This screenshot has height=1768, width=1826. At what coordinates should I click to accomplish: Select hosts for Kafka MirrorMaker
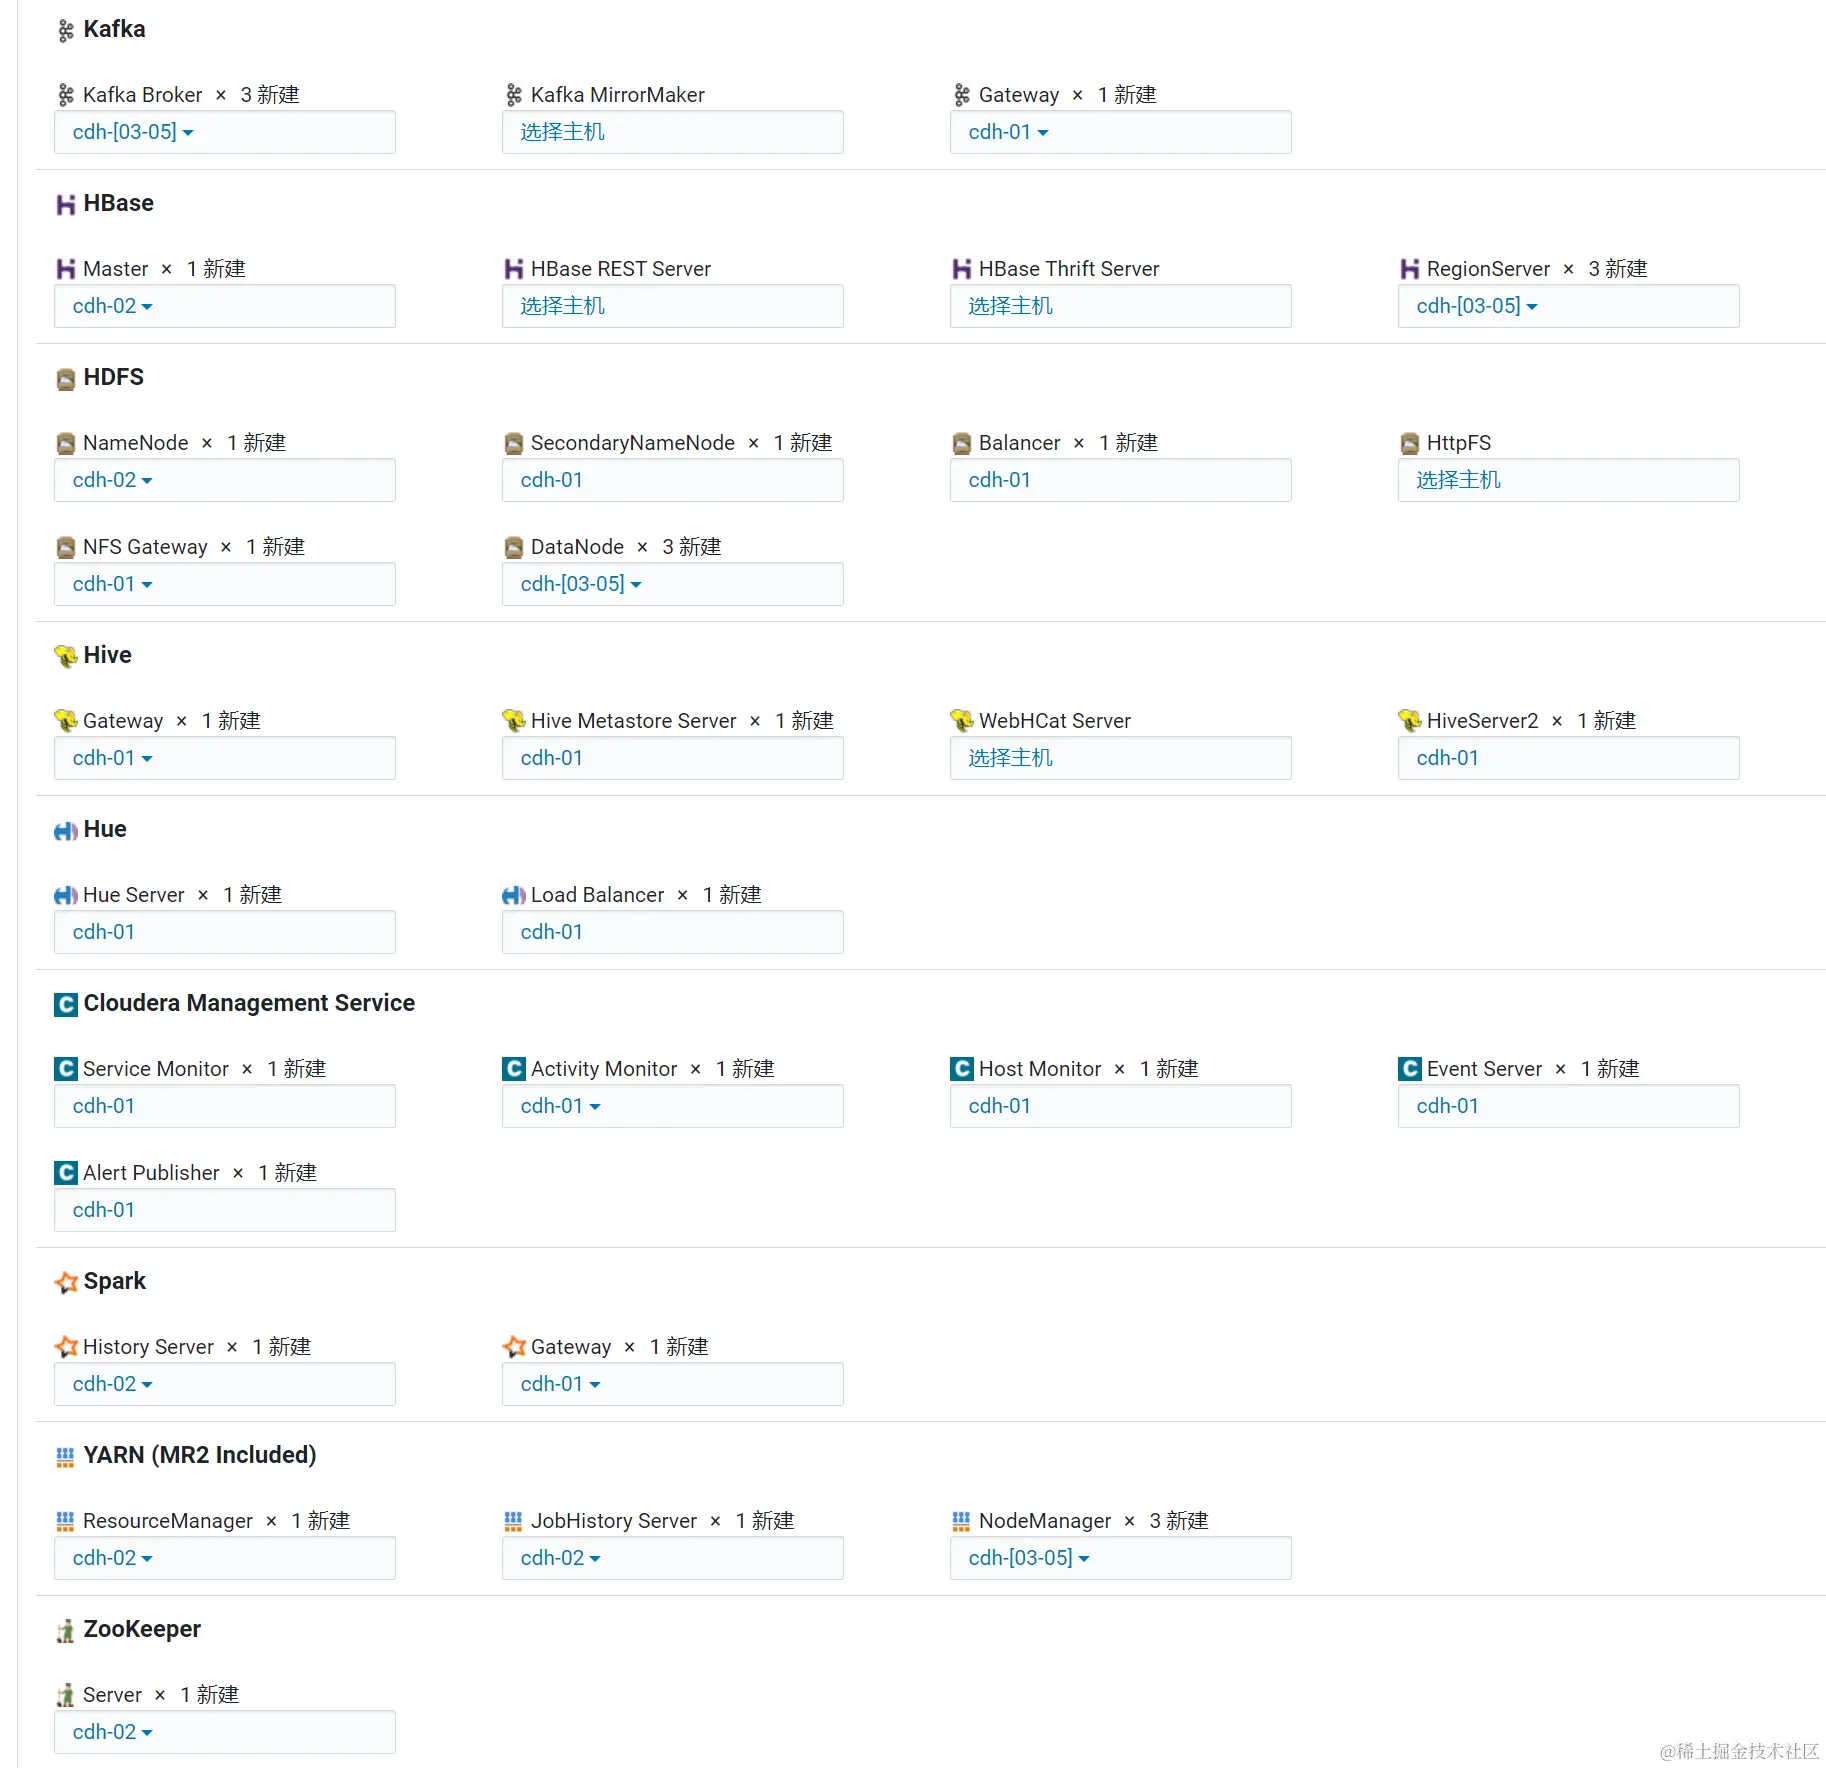click(x=673, y=132)
